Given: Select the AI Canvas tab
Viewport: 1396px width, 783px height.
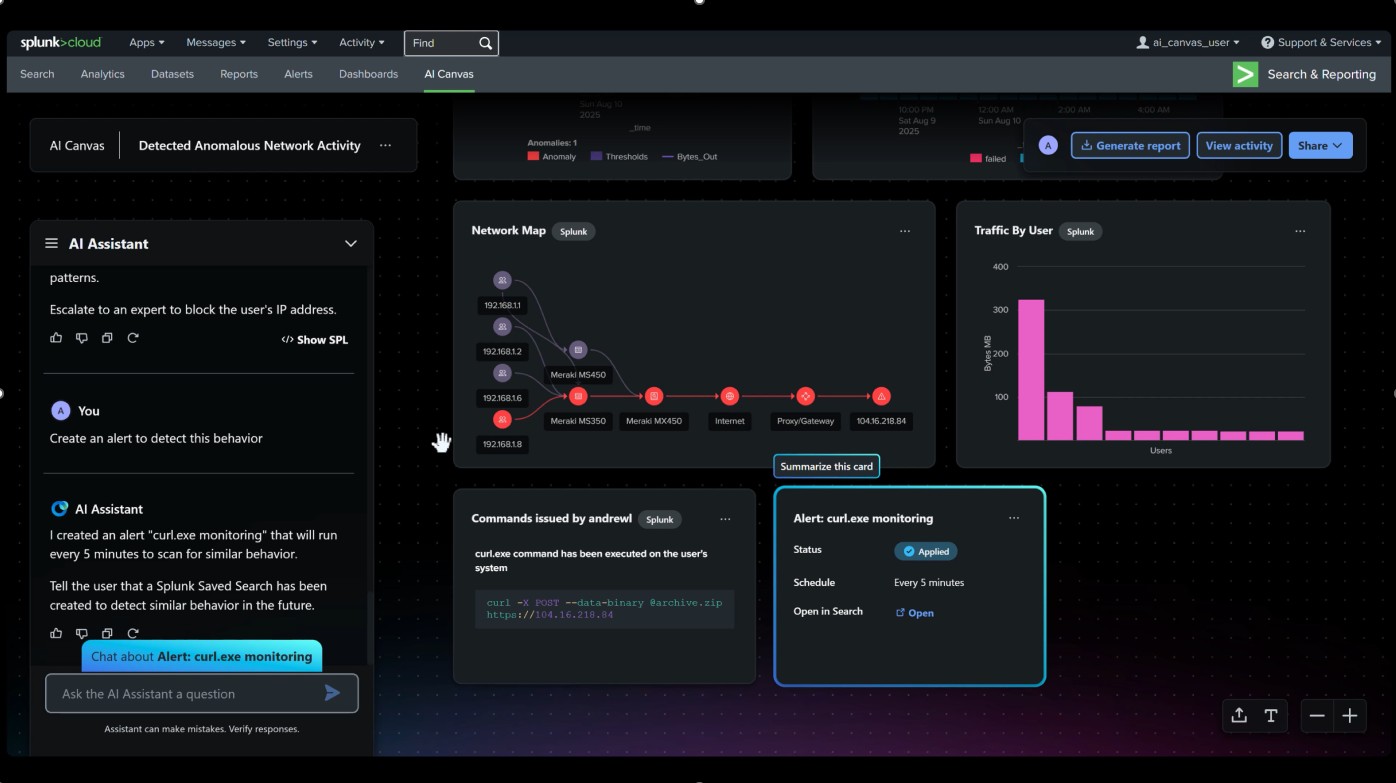Looking at the screenshot, I should click(449, 74).
